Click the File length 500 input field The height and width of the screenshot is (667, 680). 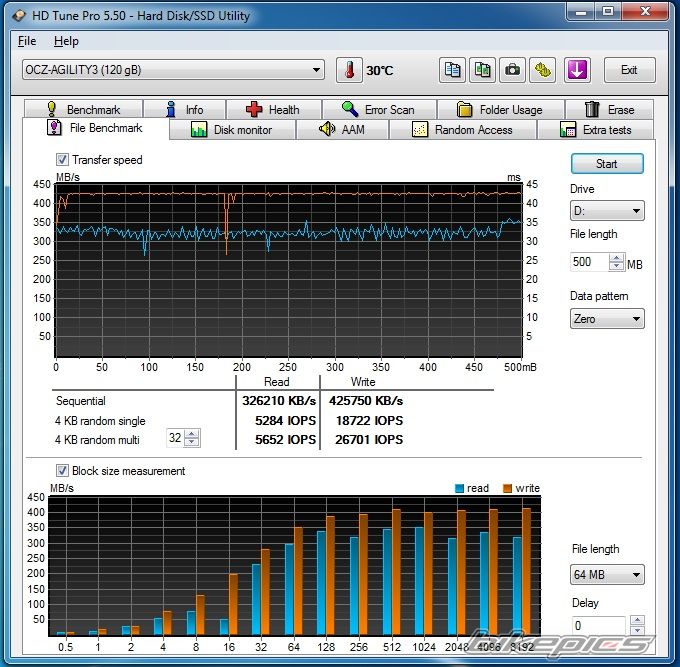tap(586, 262)
